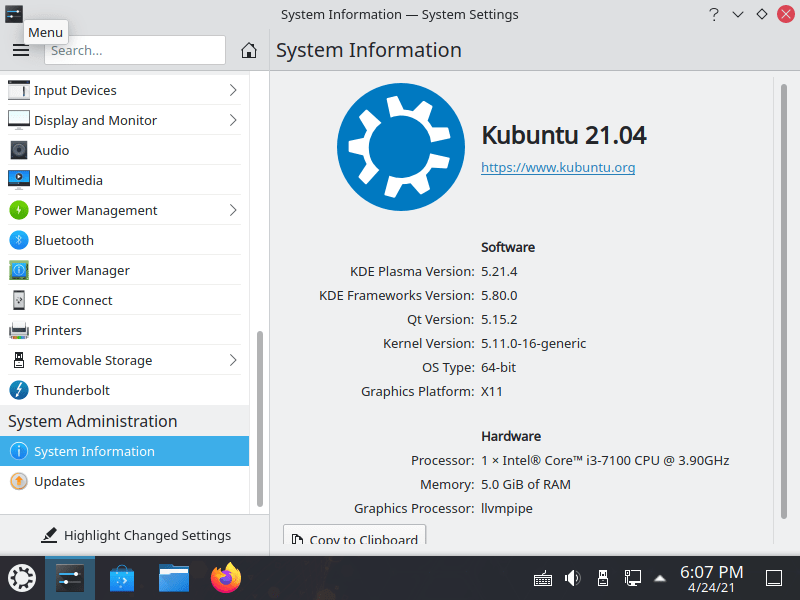Launch Discover software center from taskbar
Image resolution: width=800 pixels, height=600 pixels.
click(x=121, y=578)
